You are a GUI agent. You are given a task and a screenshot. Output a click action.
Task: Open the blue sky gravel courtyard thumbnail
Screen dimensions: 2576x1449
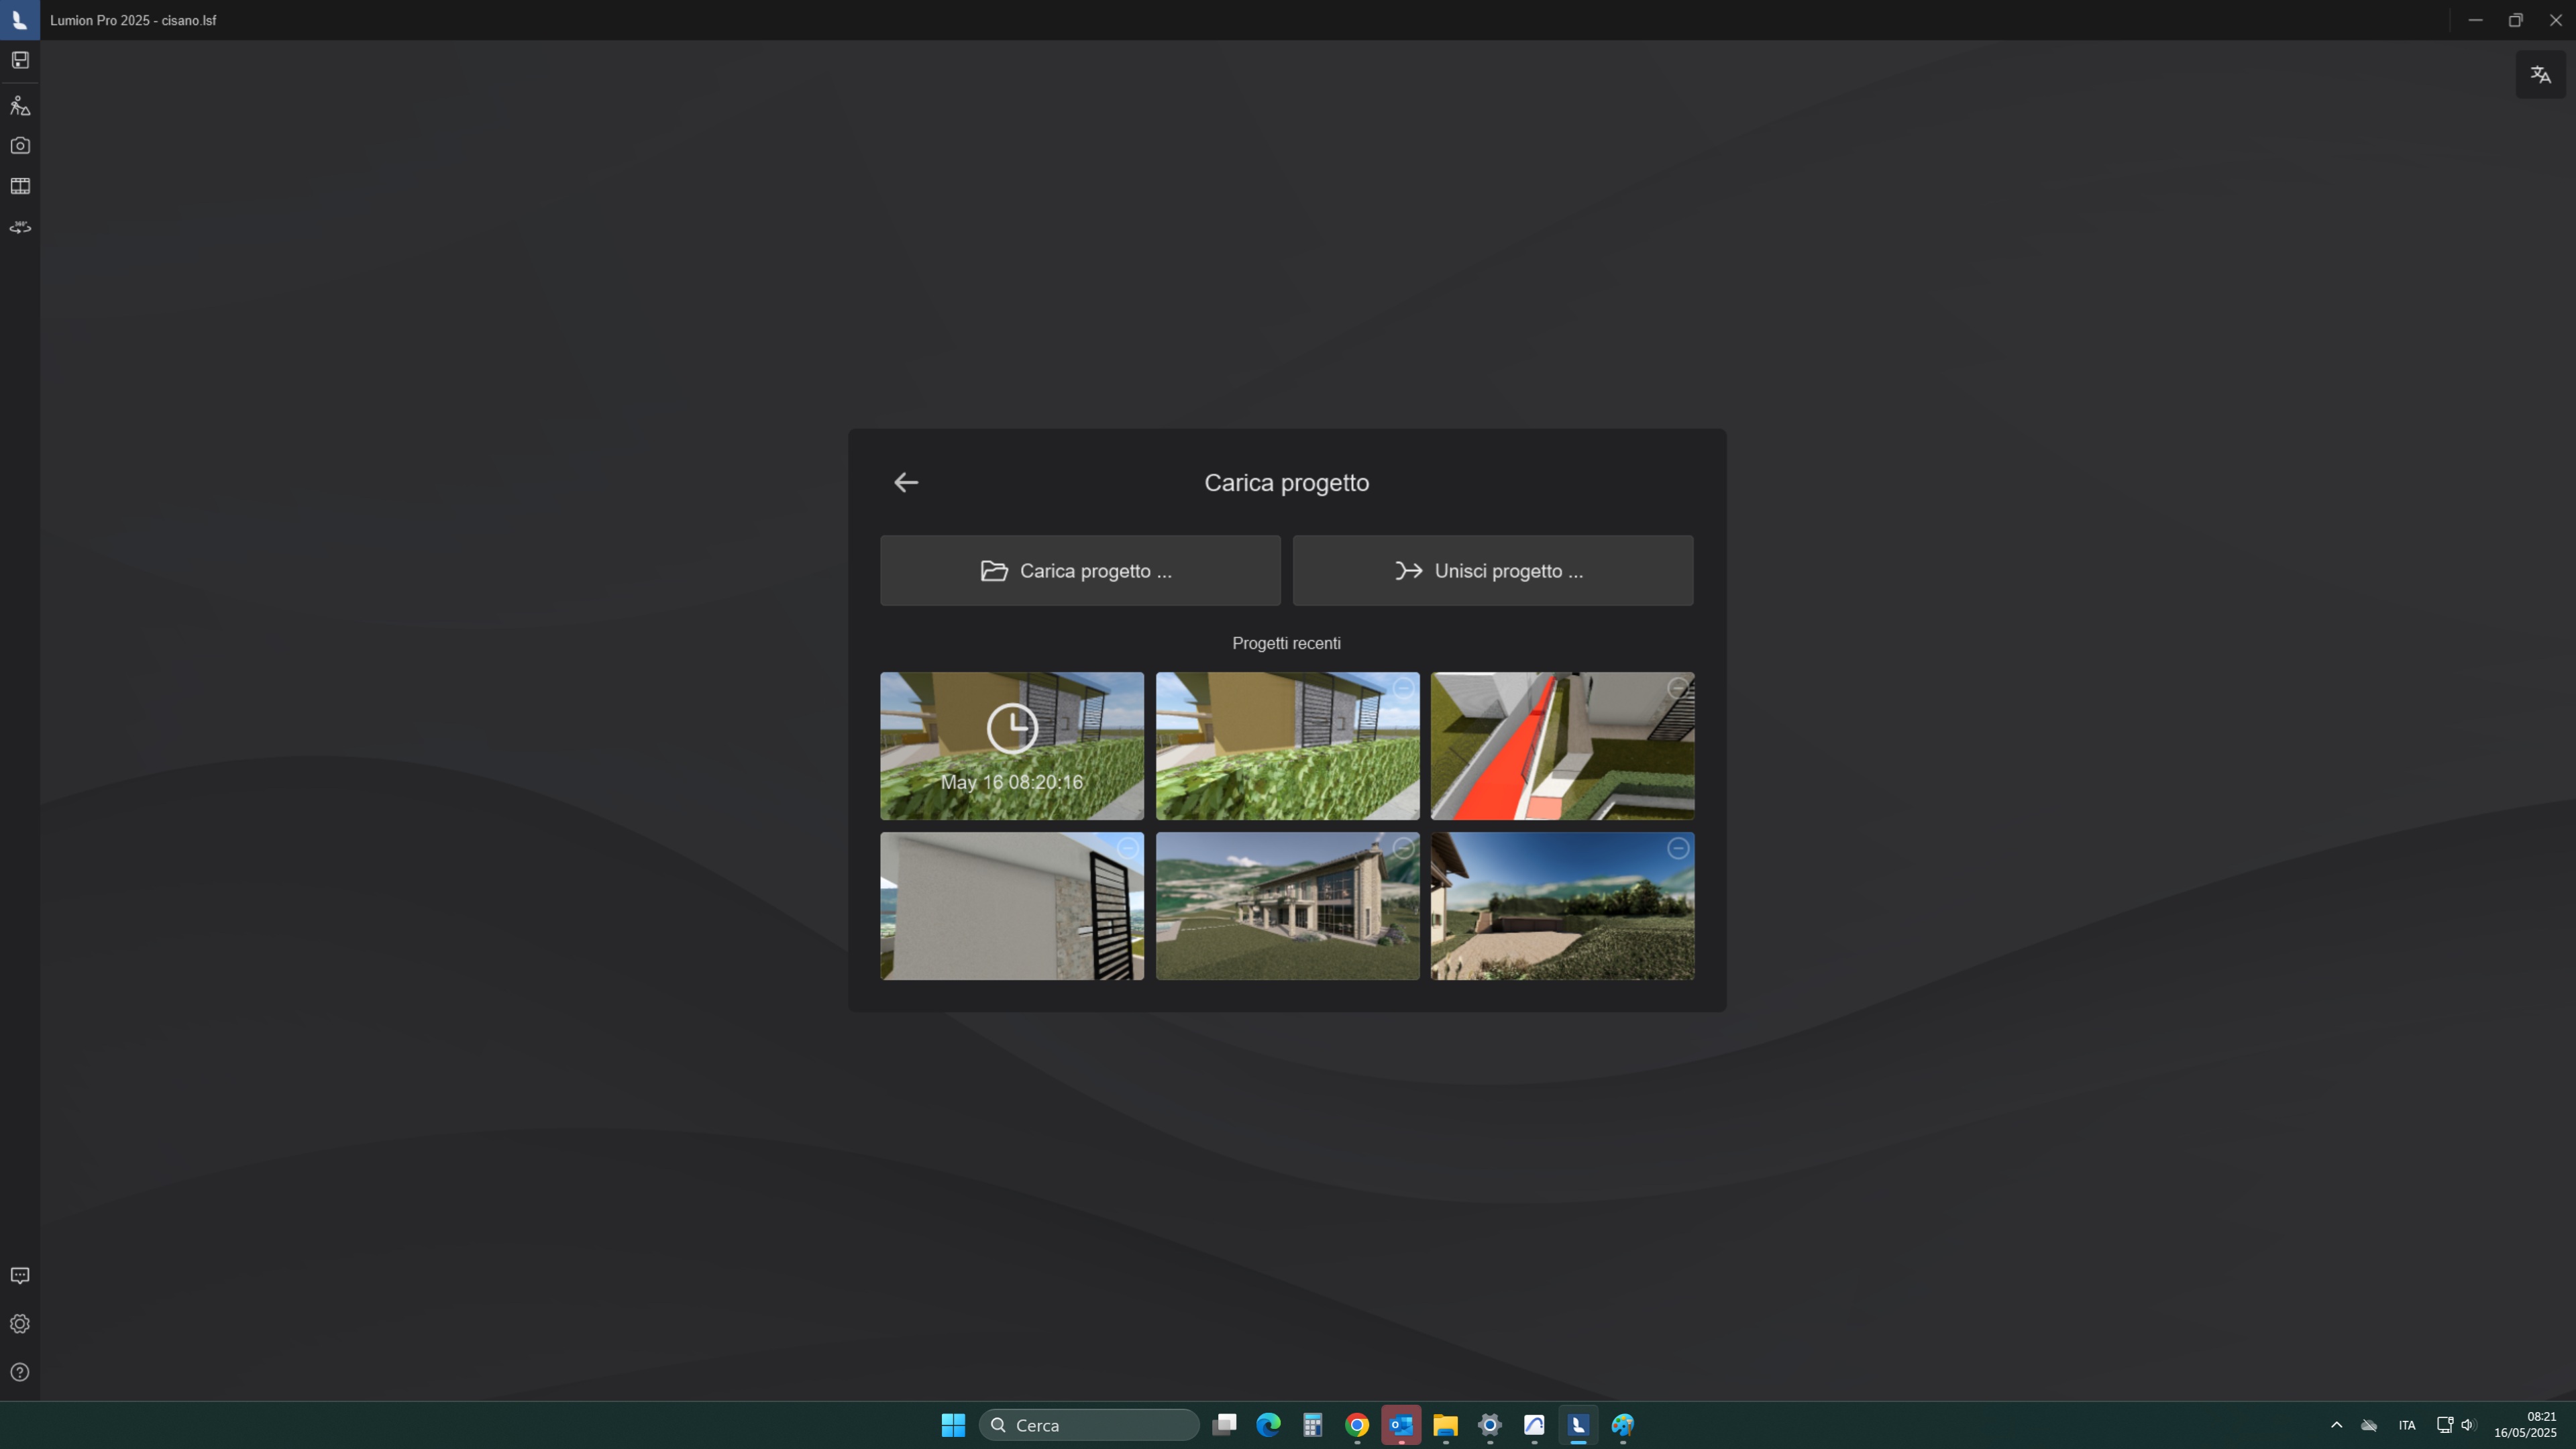[1562, 906]
